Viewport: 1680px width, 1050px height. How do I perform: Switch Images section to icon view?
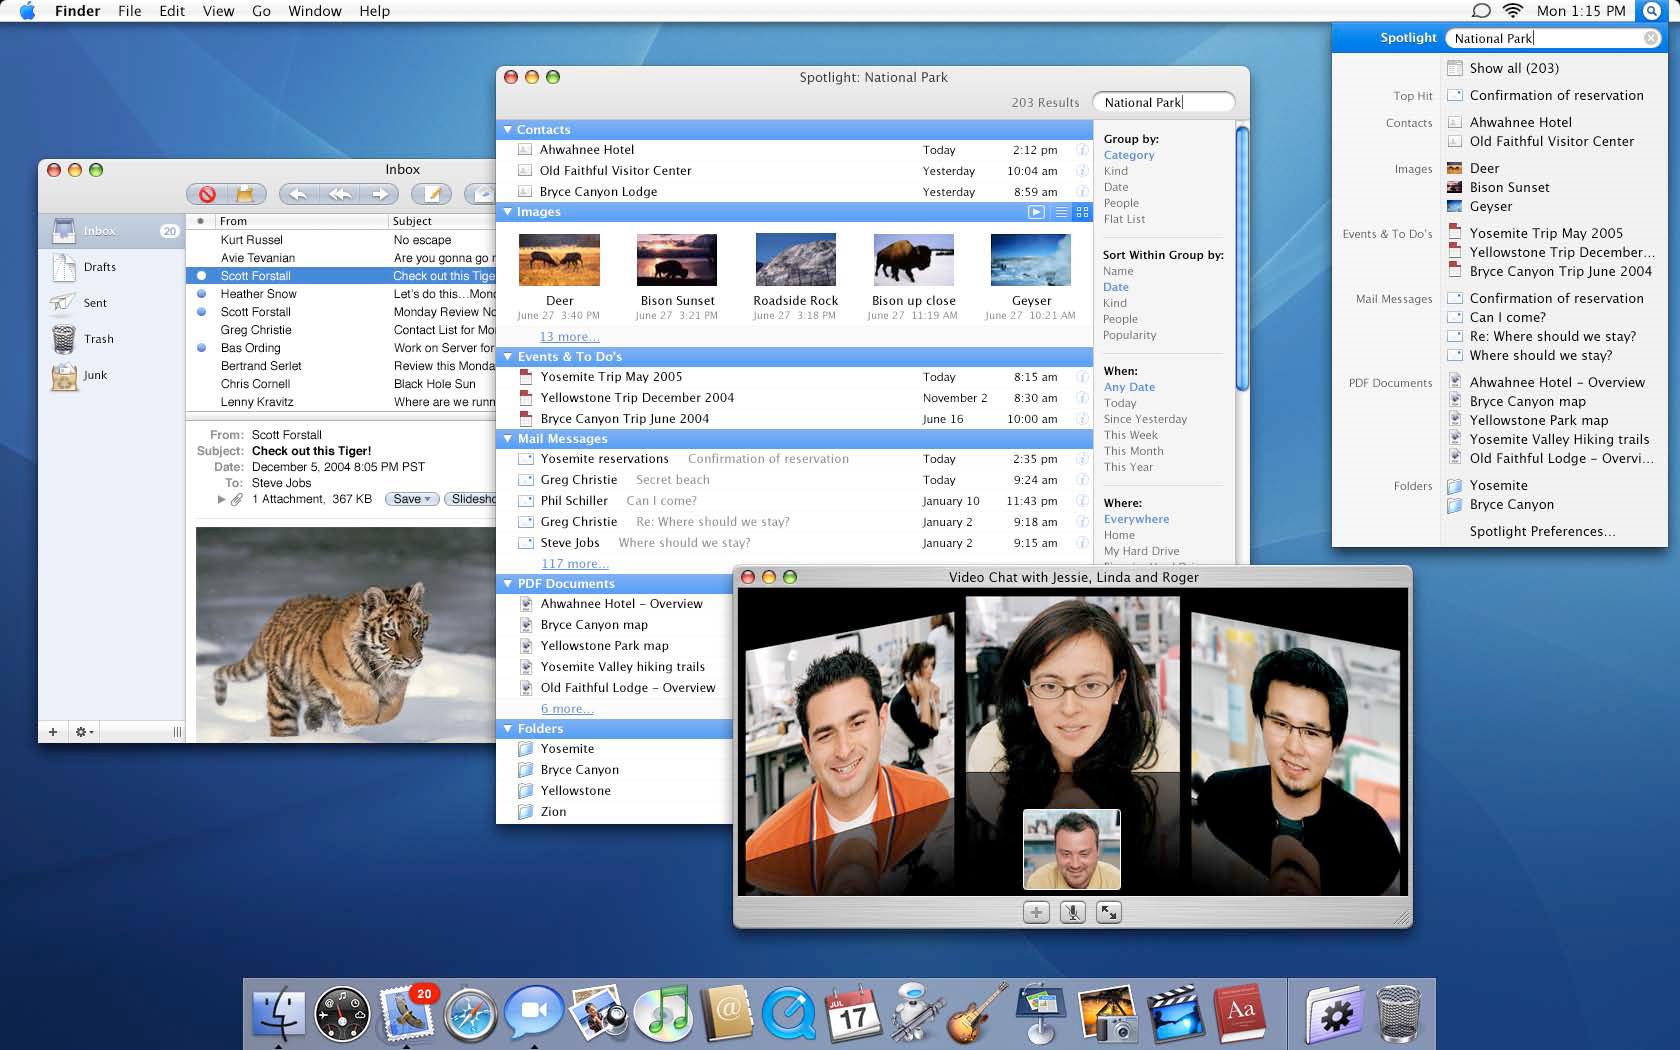(1082, 212)
